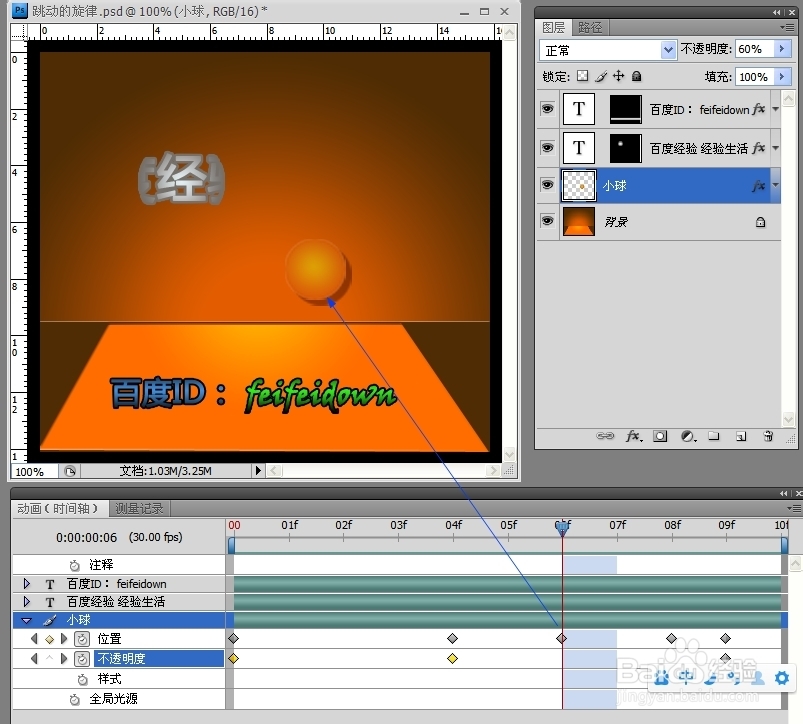Select 不透明度 property row label
This screenshot has height=724, width=803.
pos(159,658)
